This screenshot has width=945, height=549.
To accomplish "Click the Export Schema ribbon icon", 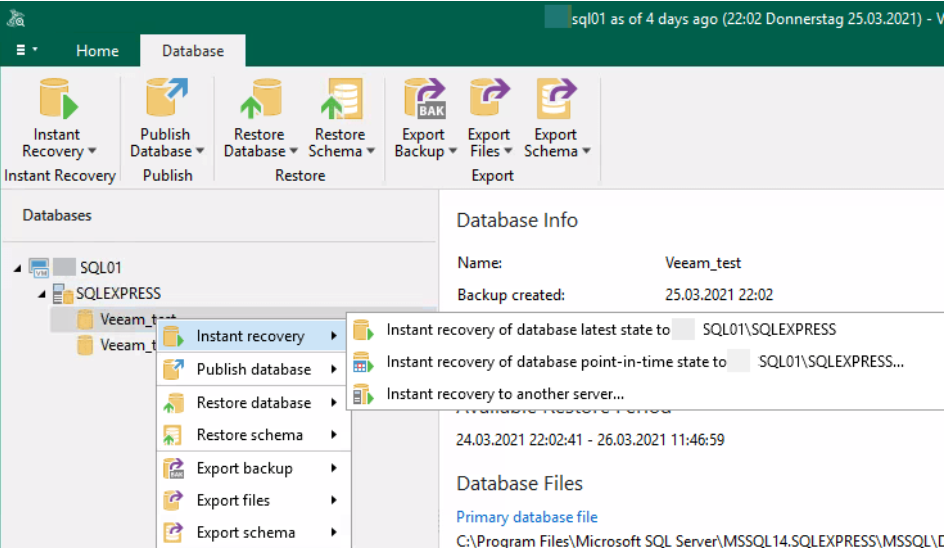I will coord(556,98).
